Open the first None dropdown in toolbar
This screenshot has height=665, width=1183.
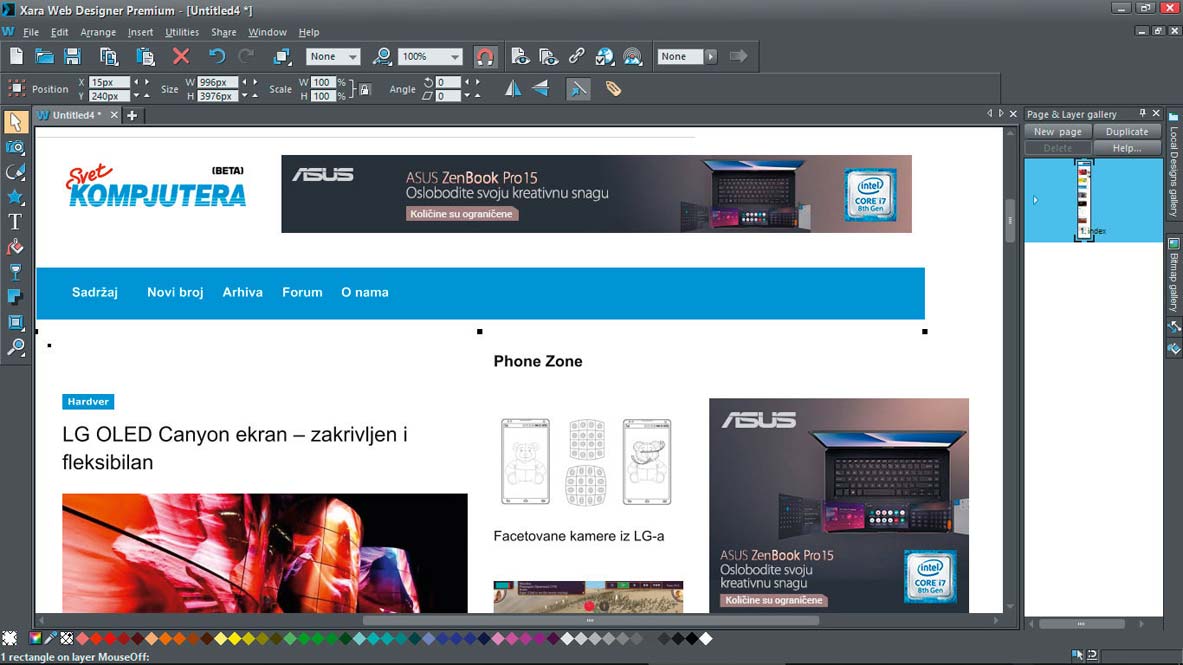tap(333, 57)
